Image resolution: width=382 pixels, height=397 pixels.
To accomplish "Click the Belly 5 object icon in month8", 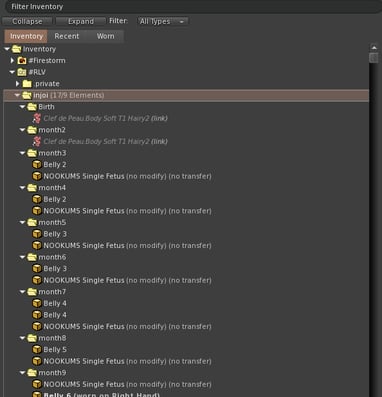I will coord(37,350).
